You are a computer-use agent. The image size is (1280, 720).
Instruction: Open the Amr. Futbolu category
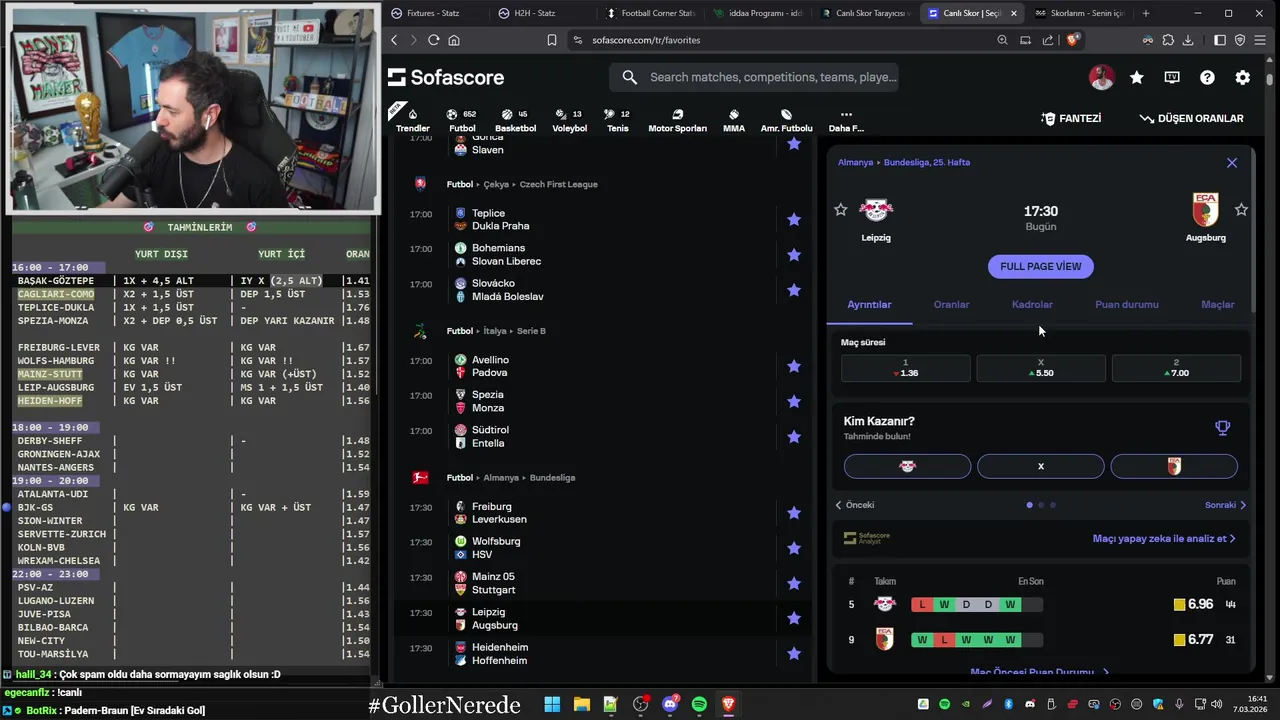[786, 120]
